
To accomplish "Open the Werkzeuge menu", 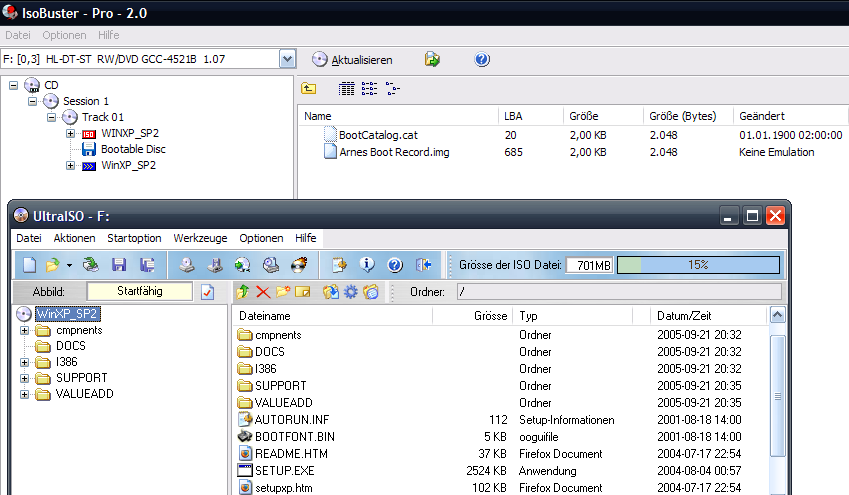I will click(x=200, y=238).
